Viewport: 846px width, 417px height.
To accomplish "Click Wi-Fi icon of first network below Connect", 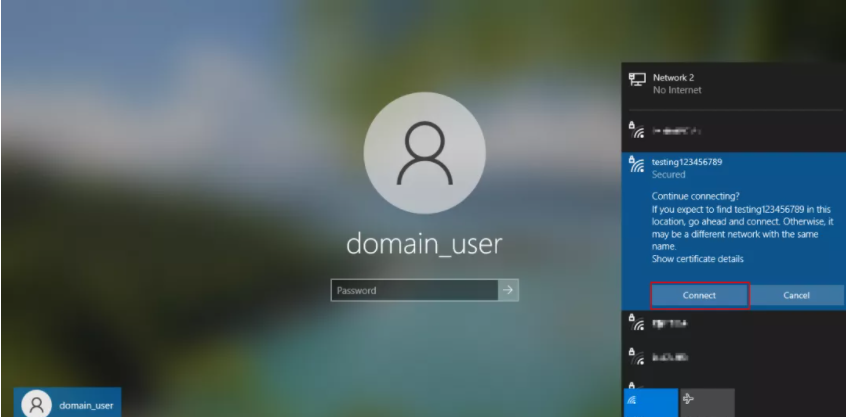I will 636,324.
